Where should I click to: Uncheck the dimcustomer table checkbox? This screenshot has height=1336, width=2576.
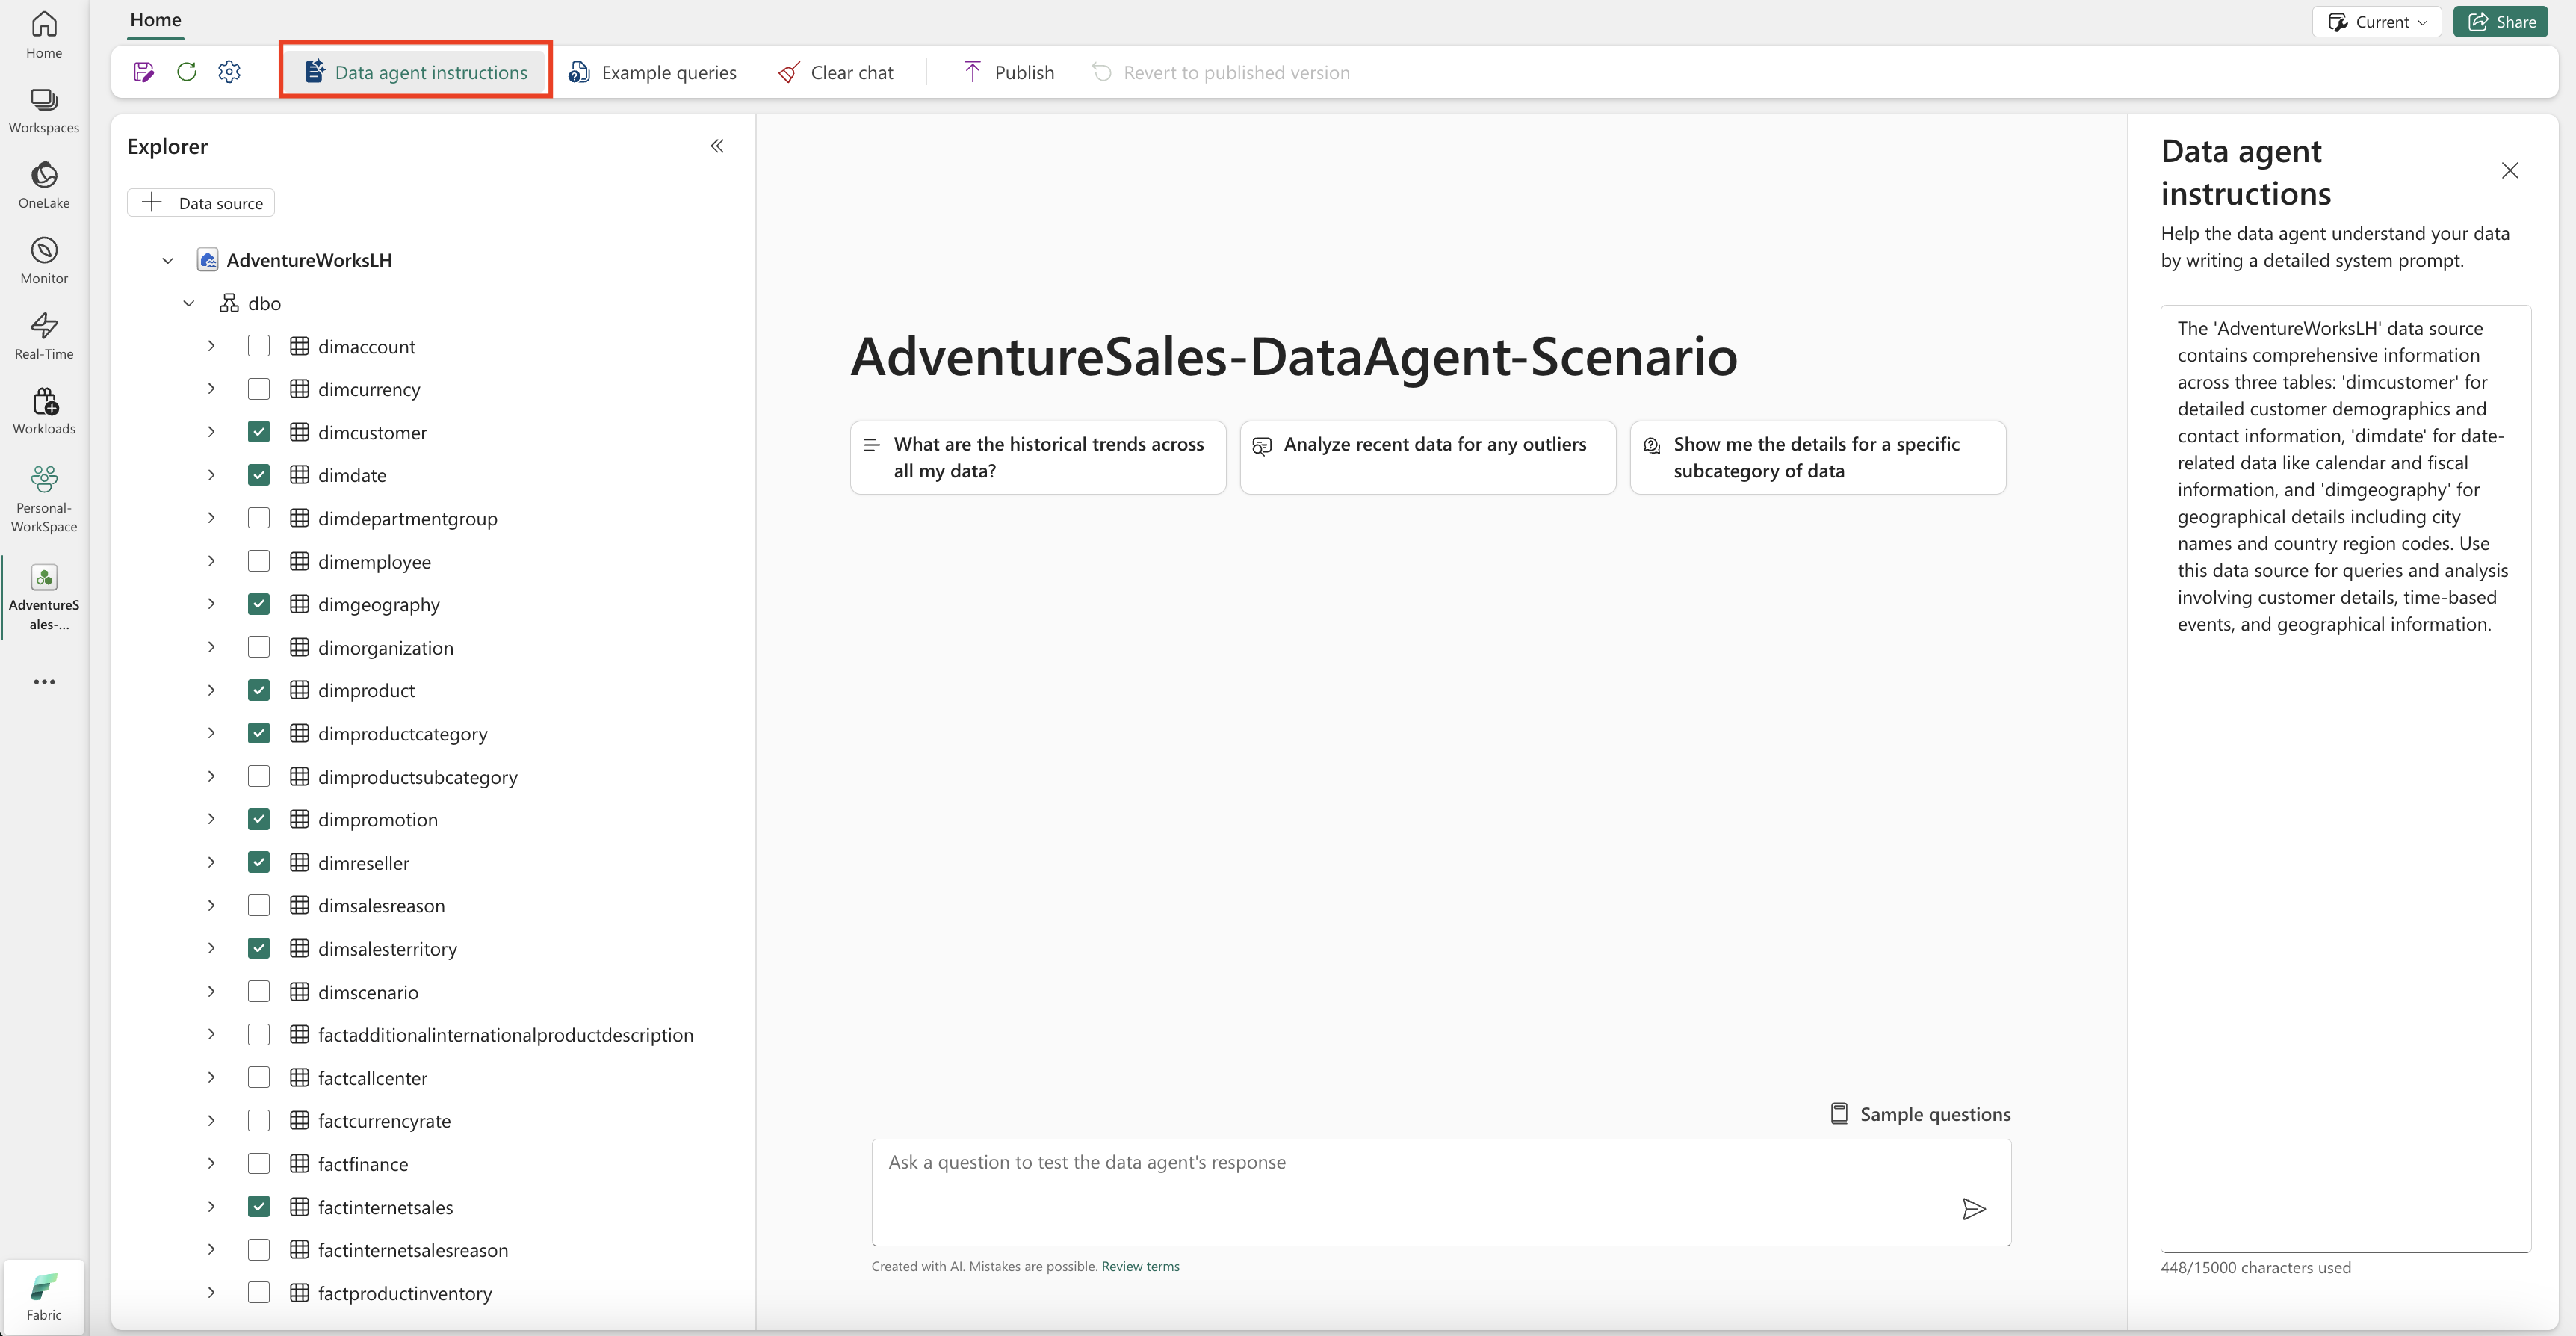259,432
